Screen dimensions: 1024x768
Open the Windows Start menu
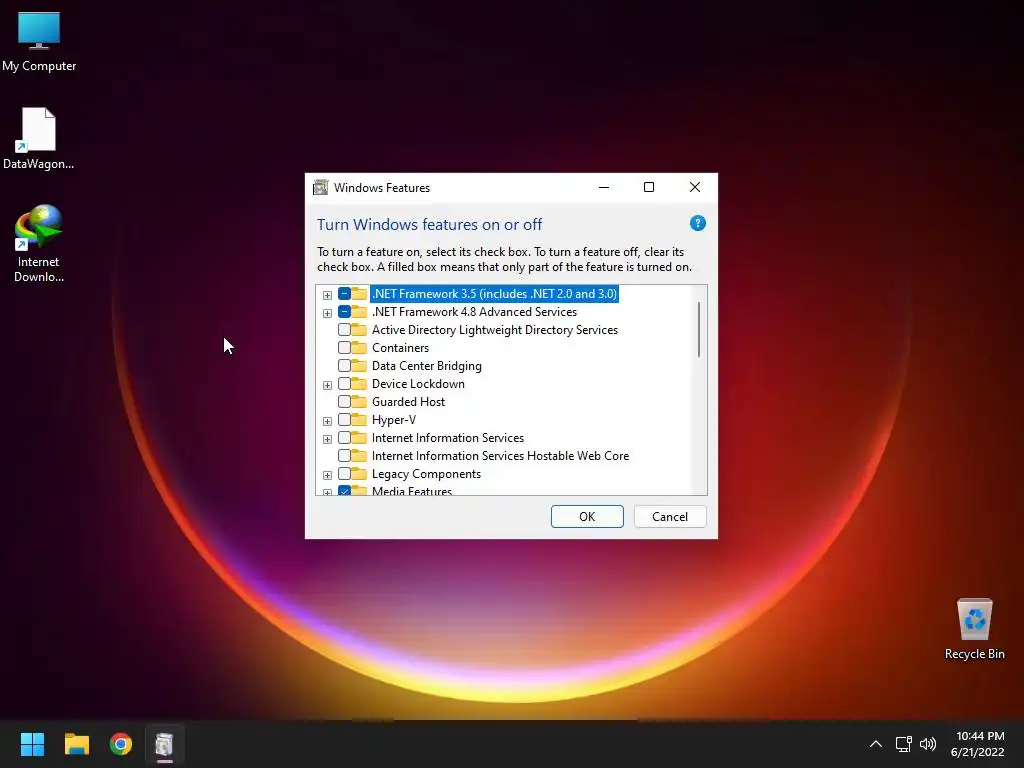32,744
